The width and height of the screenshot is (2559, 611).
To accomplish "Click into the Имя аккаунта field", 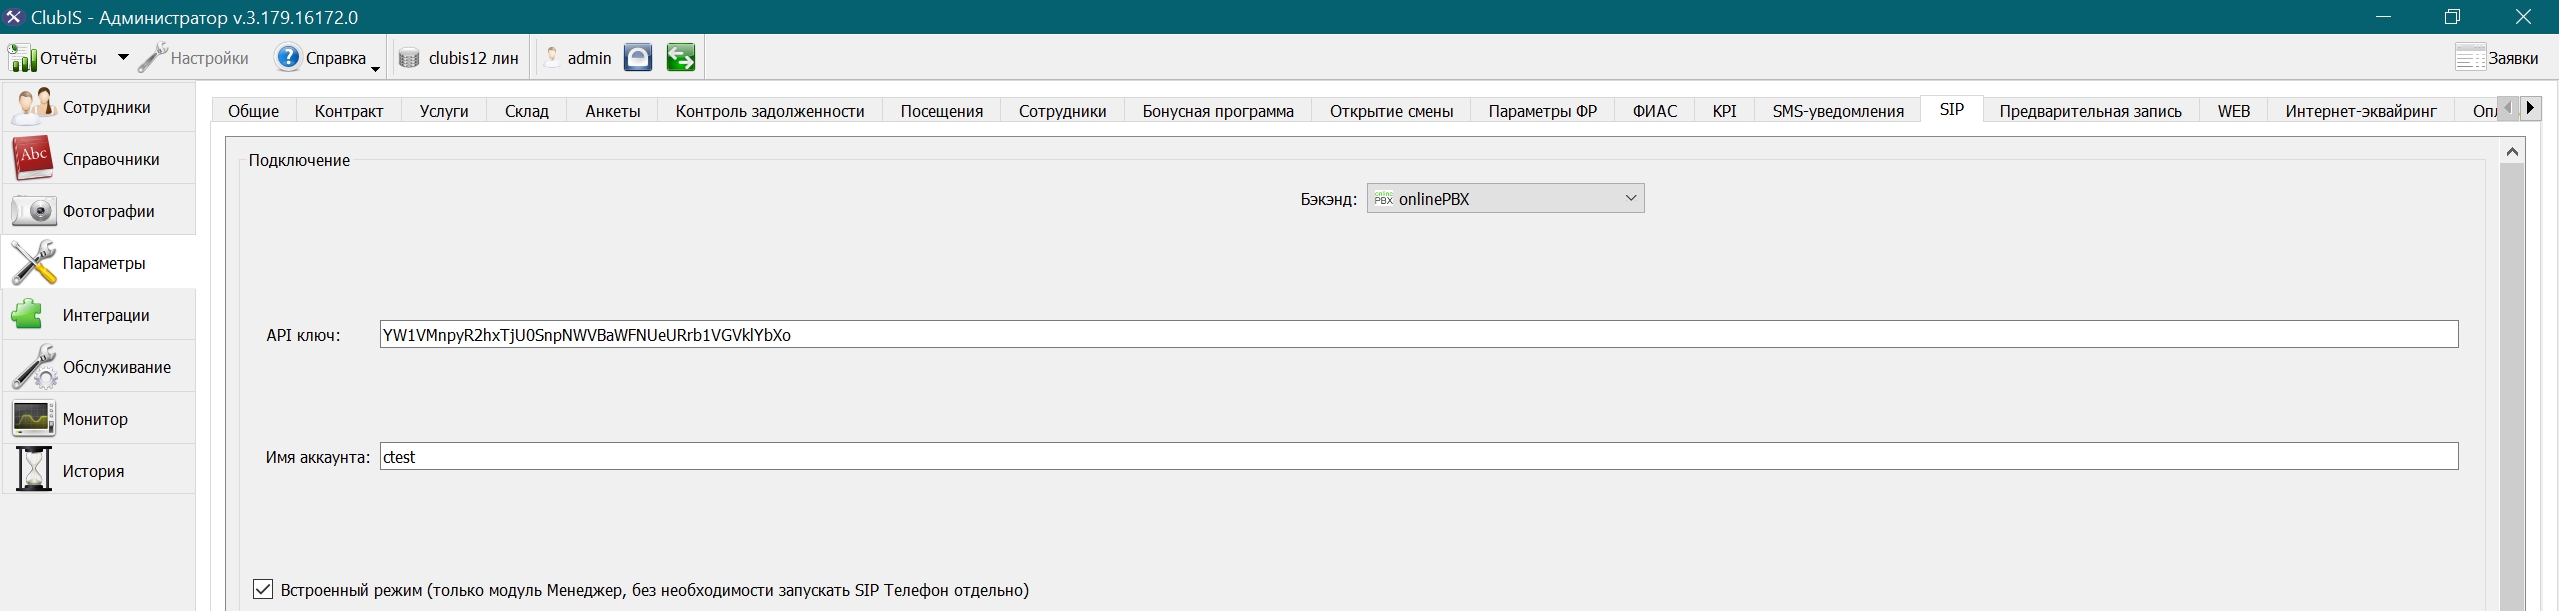I will coord(1418,456).
